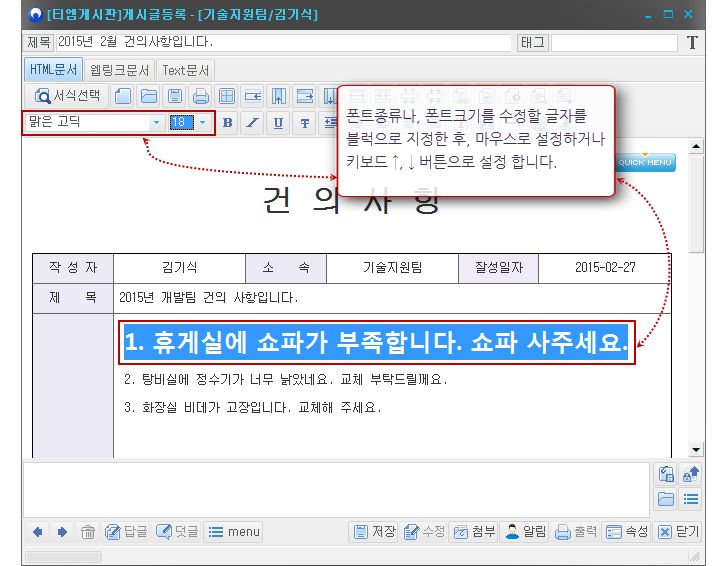This screenshot has height=566, width=727.
Task: Click the large T text icon beside tag field
Action: (692, 43)
